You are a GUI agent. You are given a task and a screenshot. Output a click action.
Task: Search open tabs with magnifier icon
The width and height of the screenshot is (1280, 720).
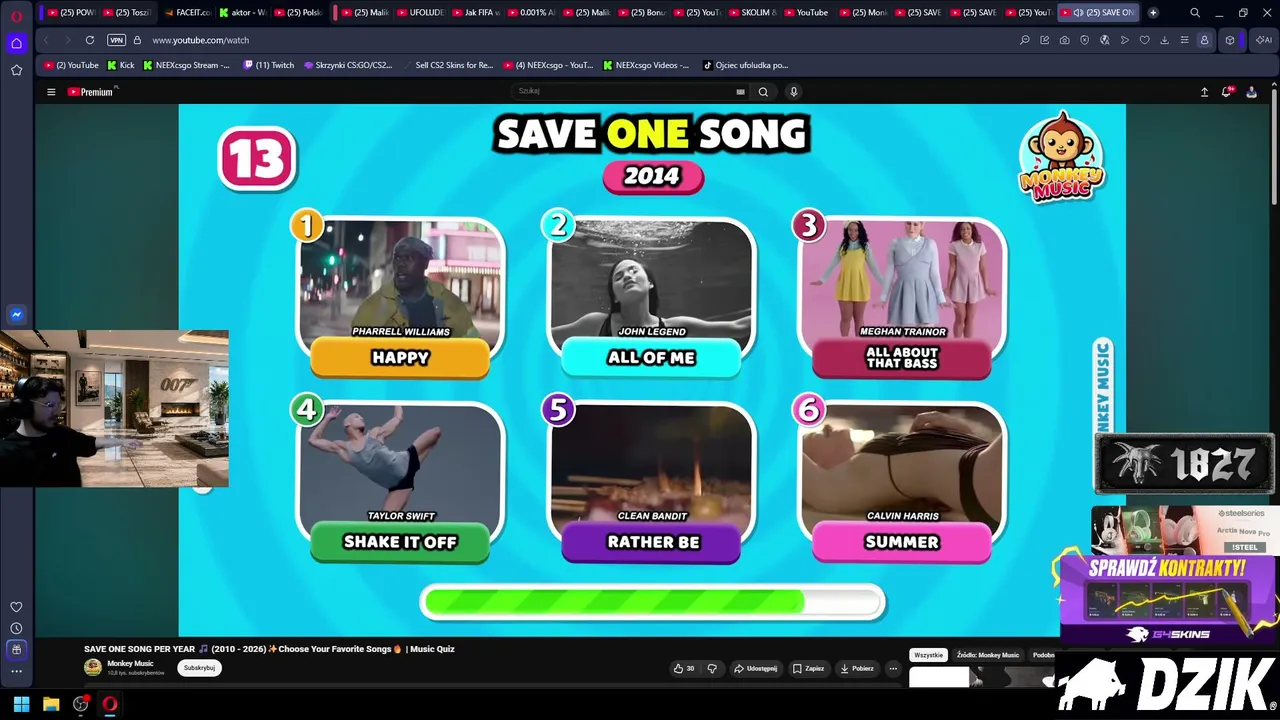1195,13
